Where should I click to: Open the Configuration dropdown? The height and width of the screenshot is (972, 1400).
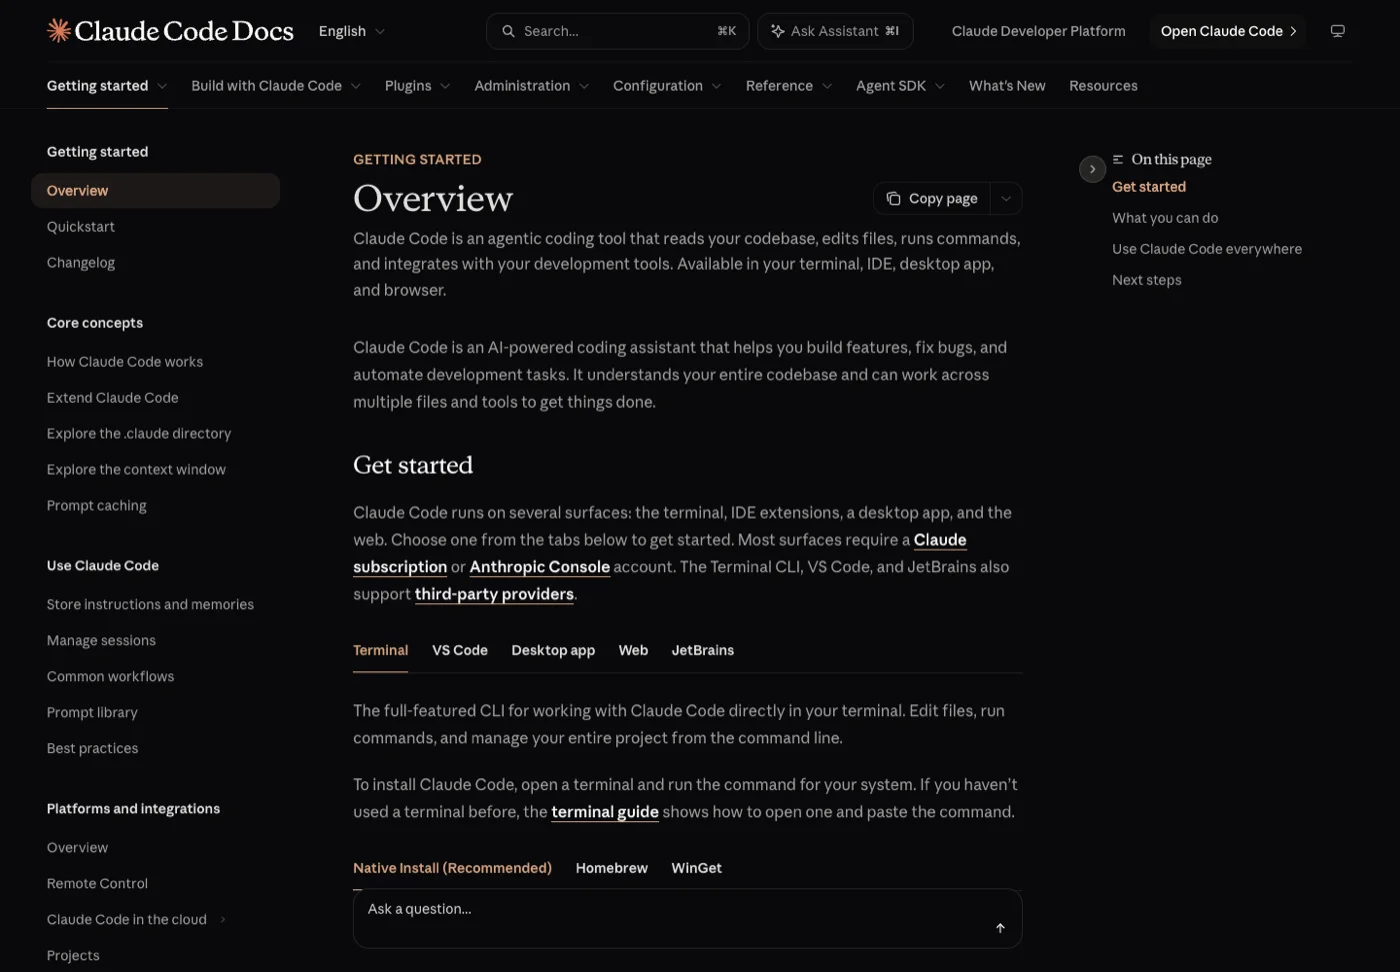point(667,86)
